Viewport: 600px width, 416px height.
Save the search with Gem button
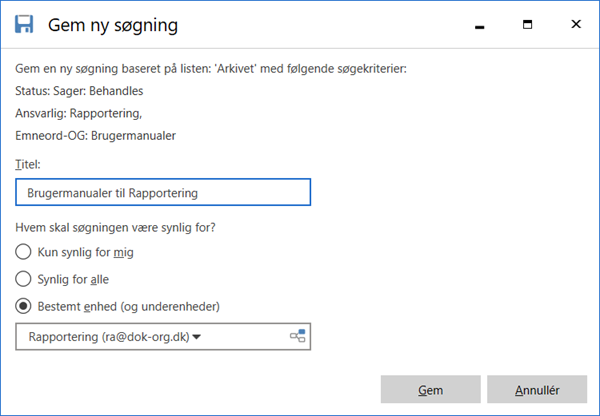430,389
